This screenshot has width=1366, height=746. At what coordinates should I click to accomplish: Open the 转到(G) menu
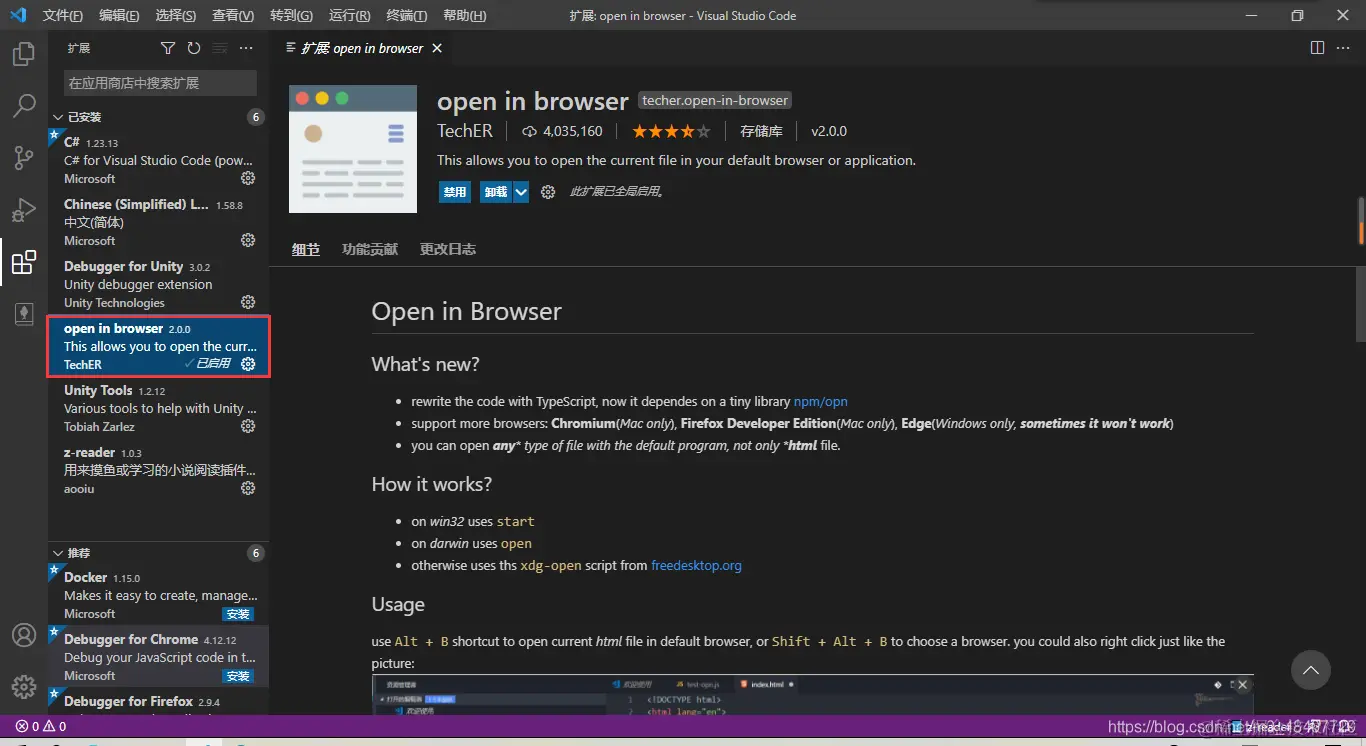[x=291, y=16]
